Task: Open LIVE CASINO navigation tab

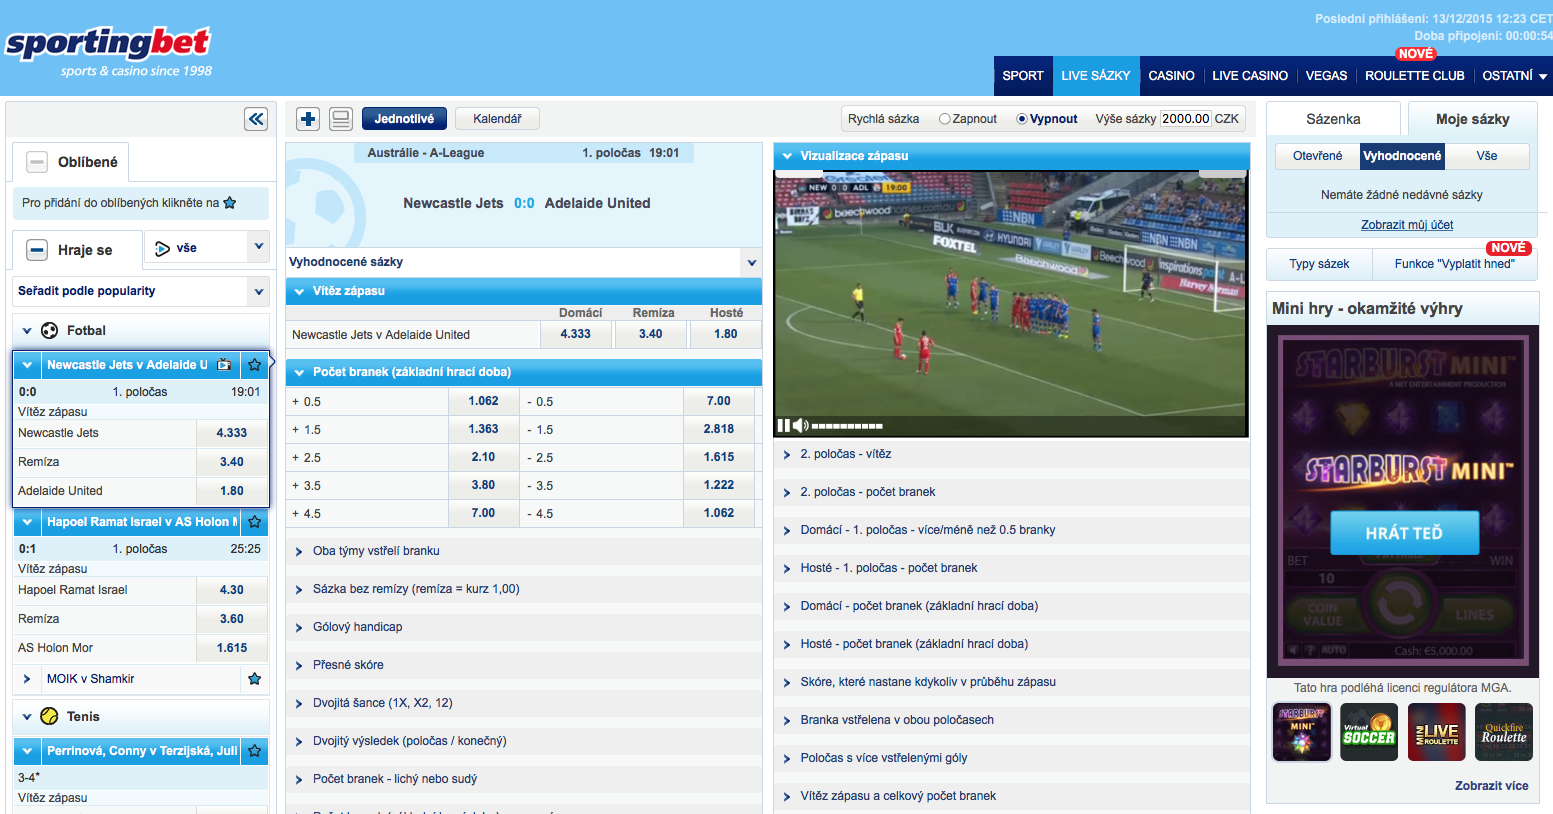Action: tap(1250, 76)
